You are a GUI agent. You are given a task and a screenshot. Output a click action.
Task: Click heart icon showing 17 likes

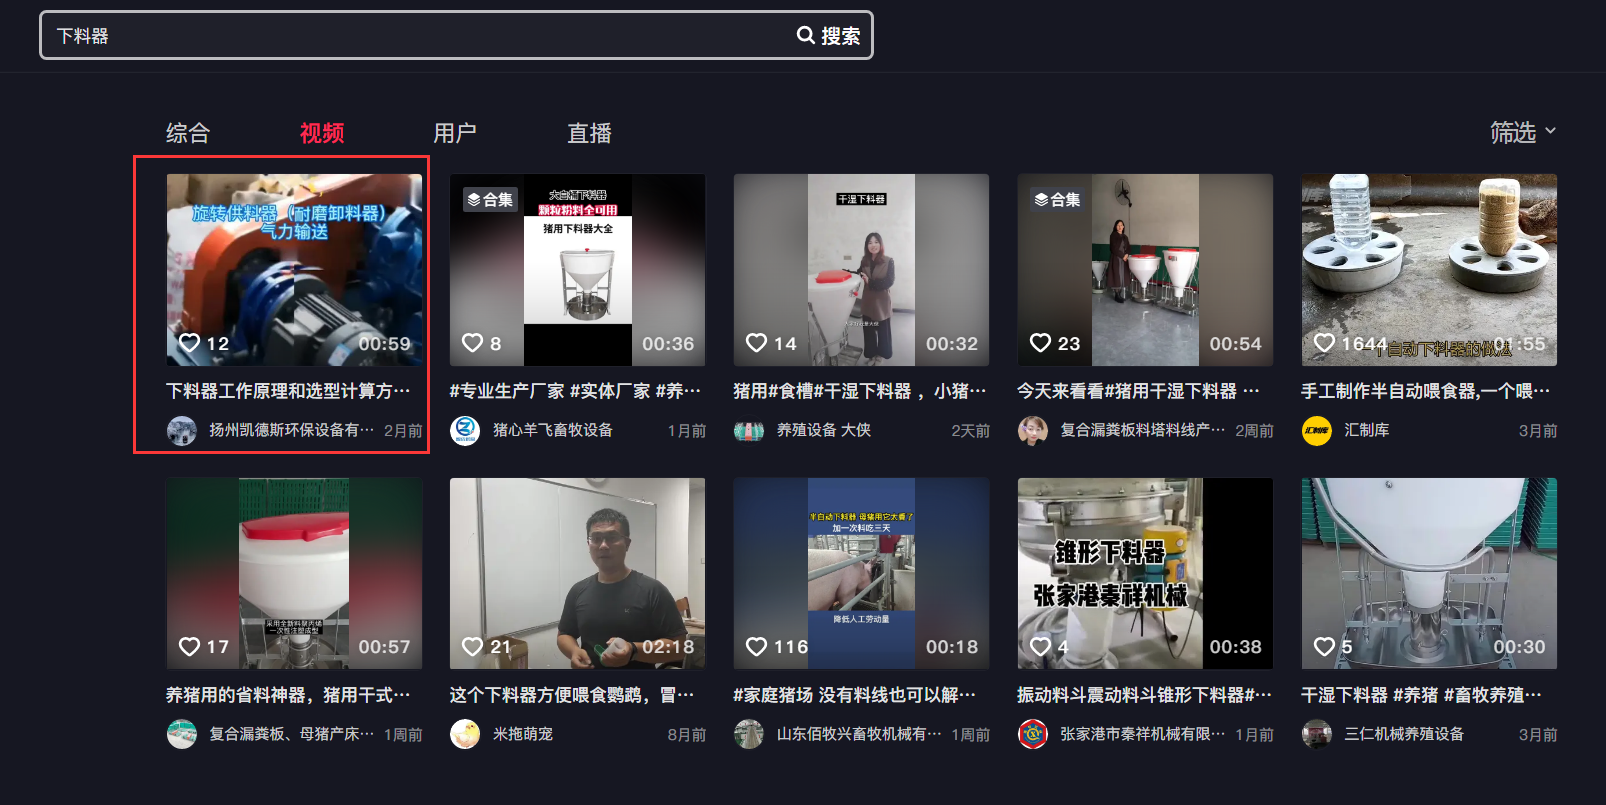[189, 647]
